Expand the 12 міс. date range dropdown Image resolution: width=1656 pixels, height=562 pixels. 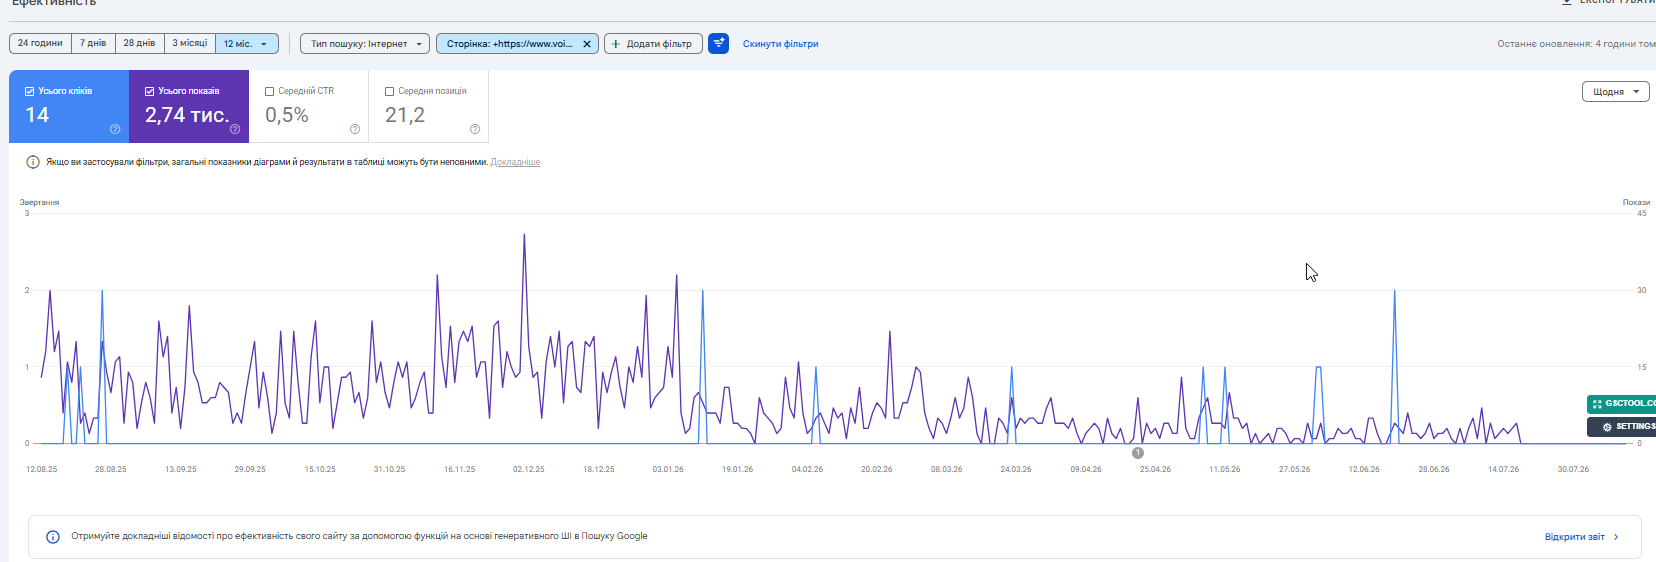(x=247, y=44)
